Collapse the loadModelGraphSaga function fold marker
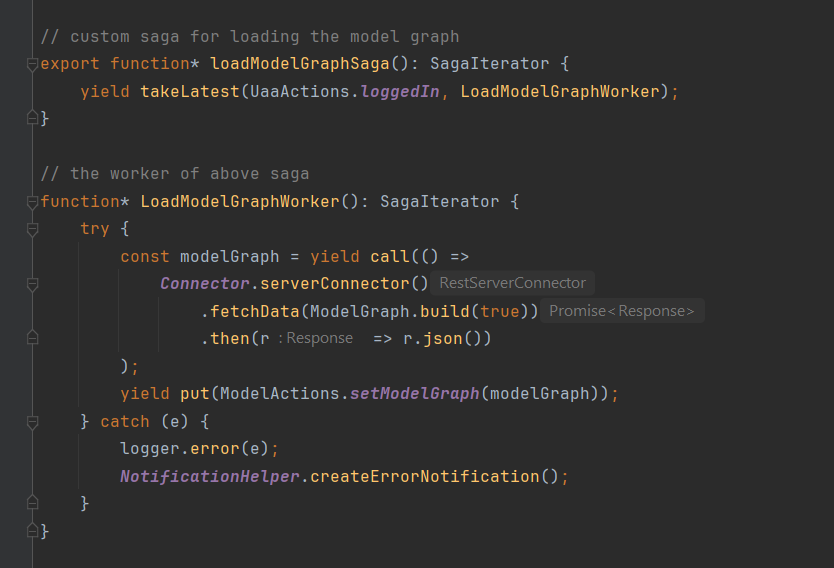 pos(32,64)
